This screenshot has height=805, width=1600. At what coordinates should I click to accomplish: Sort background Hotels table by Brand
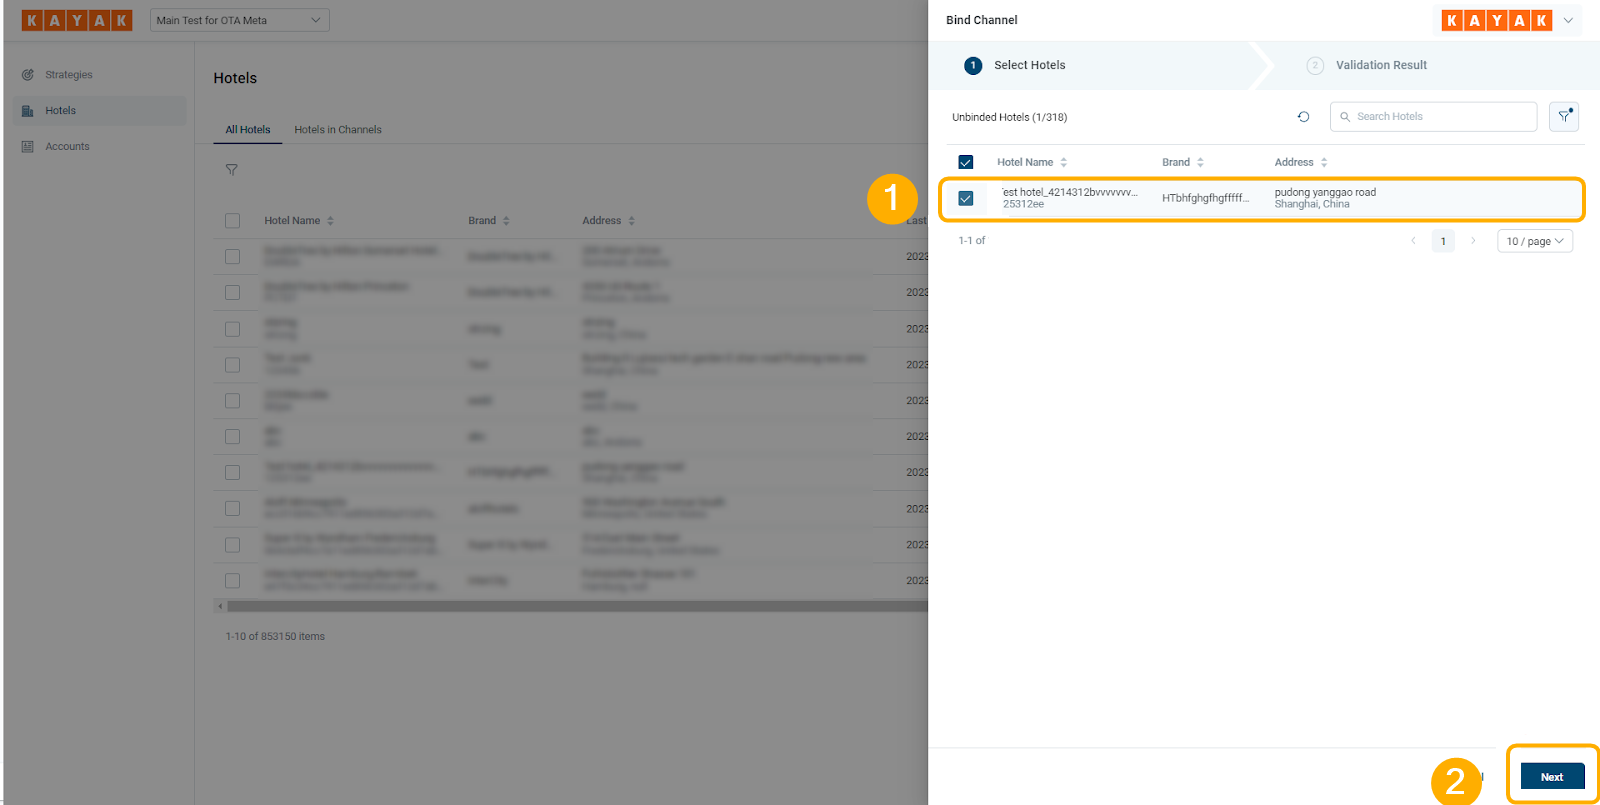[x=506, y=221]
